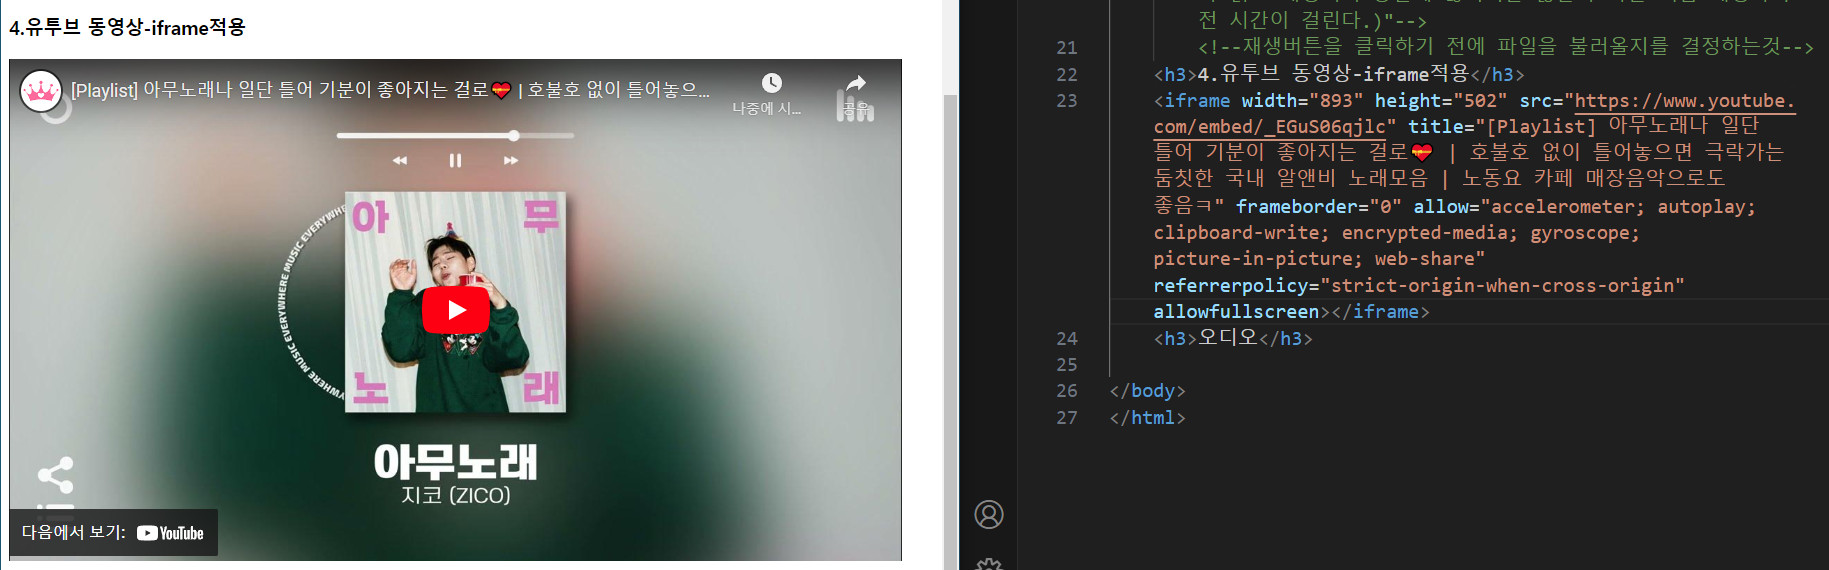This screenshot has width=1829, height=570.
Task: Click the white progress bar in the artwork
Action: click(455, 135)
